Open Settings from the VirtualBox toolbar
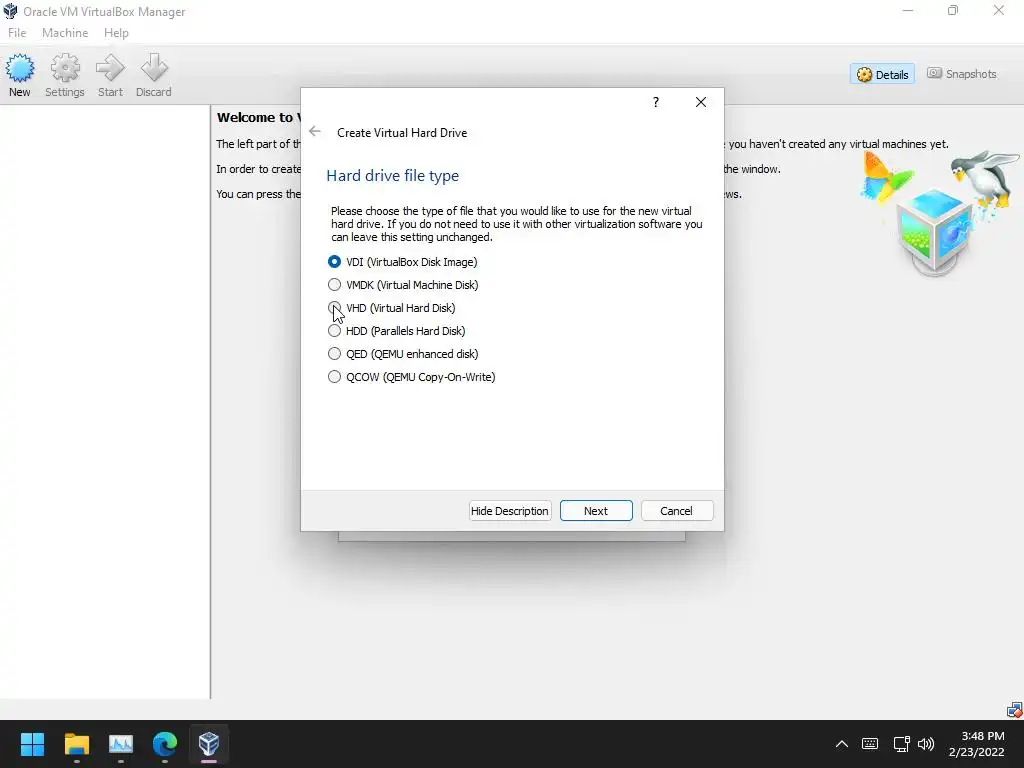The height and width of the screenshot is (768, 1024). click(65, 76)
